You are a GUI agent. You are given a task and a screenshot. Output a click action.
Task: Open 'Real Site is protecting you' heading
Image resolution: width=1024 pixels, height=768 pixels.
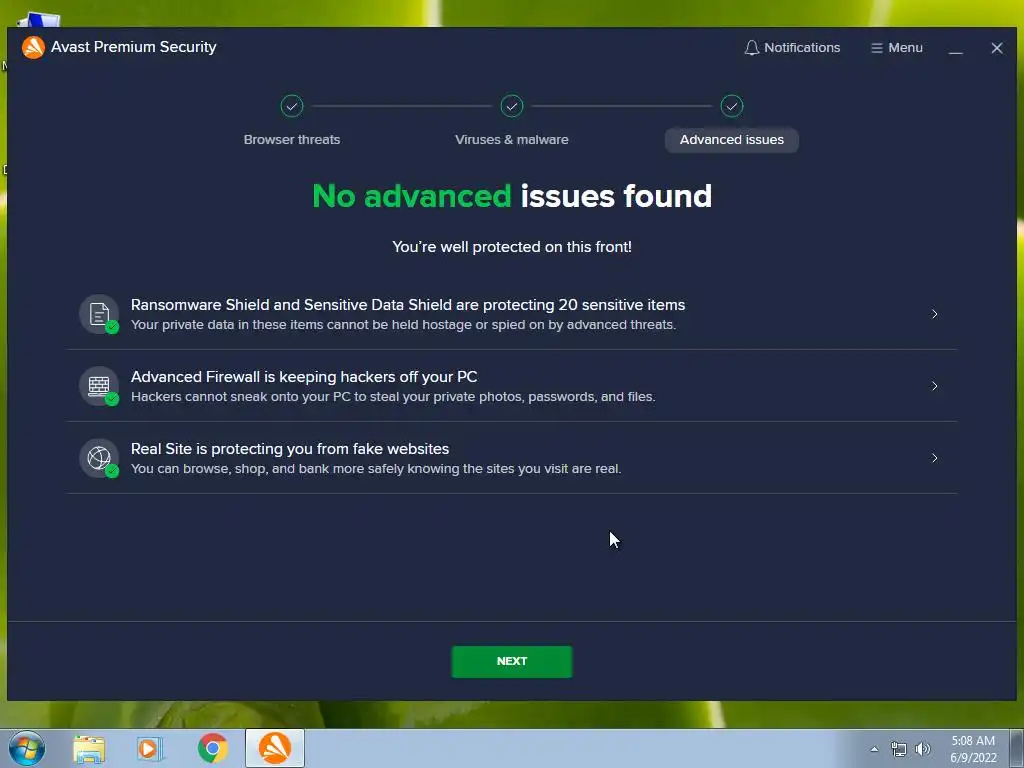coord(290,449)
